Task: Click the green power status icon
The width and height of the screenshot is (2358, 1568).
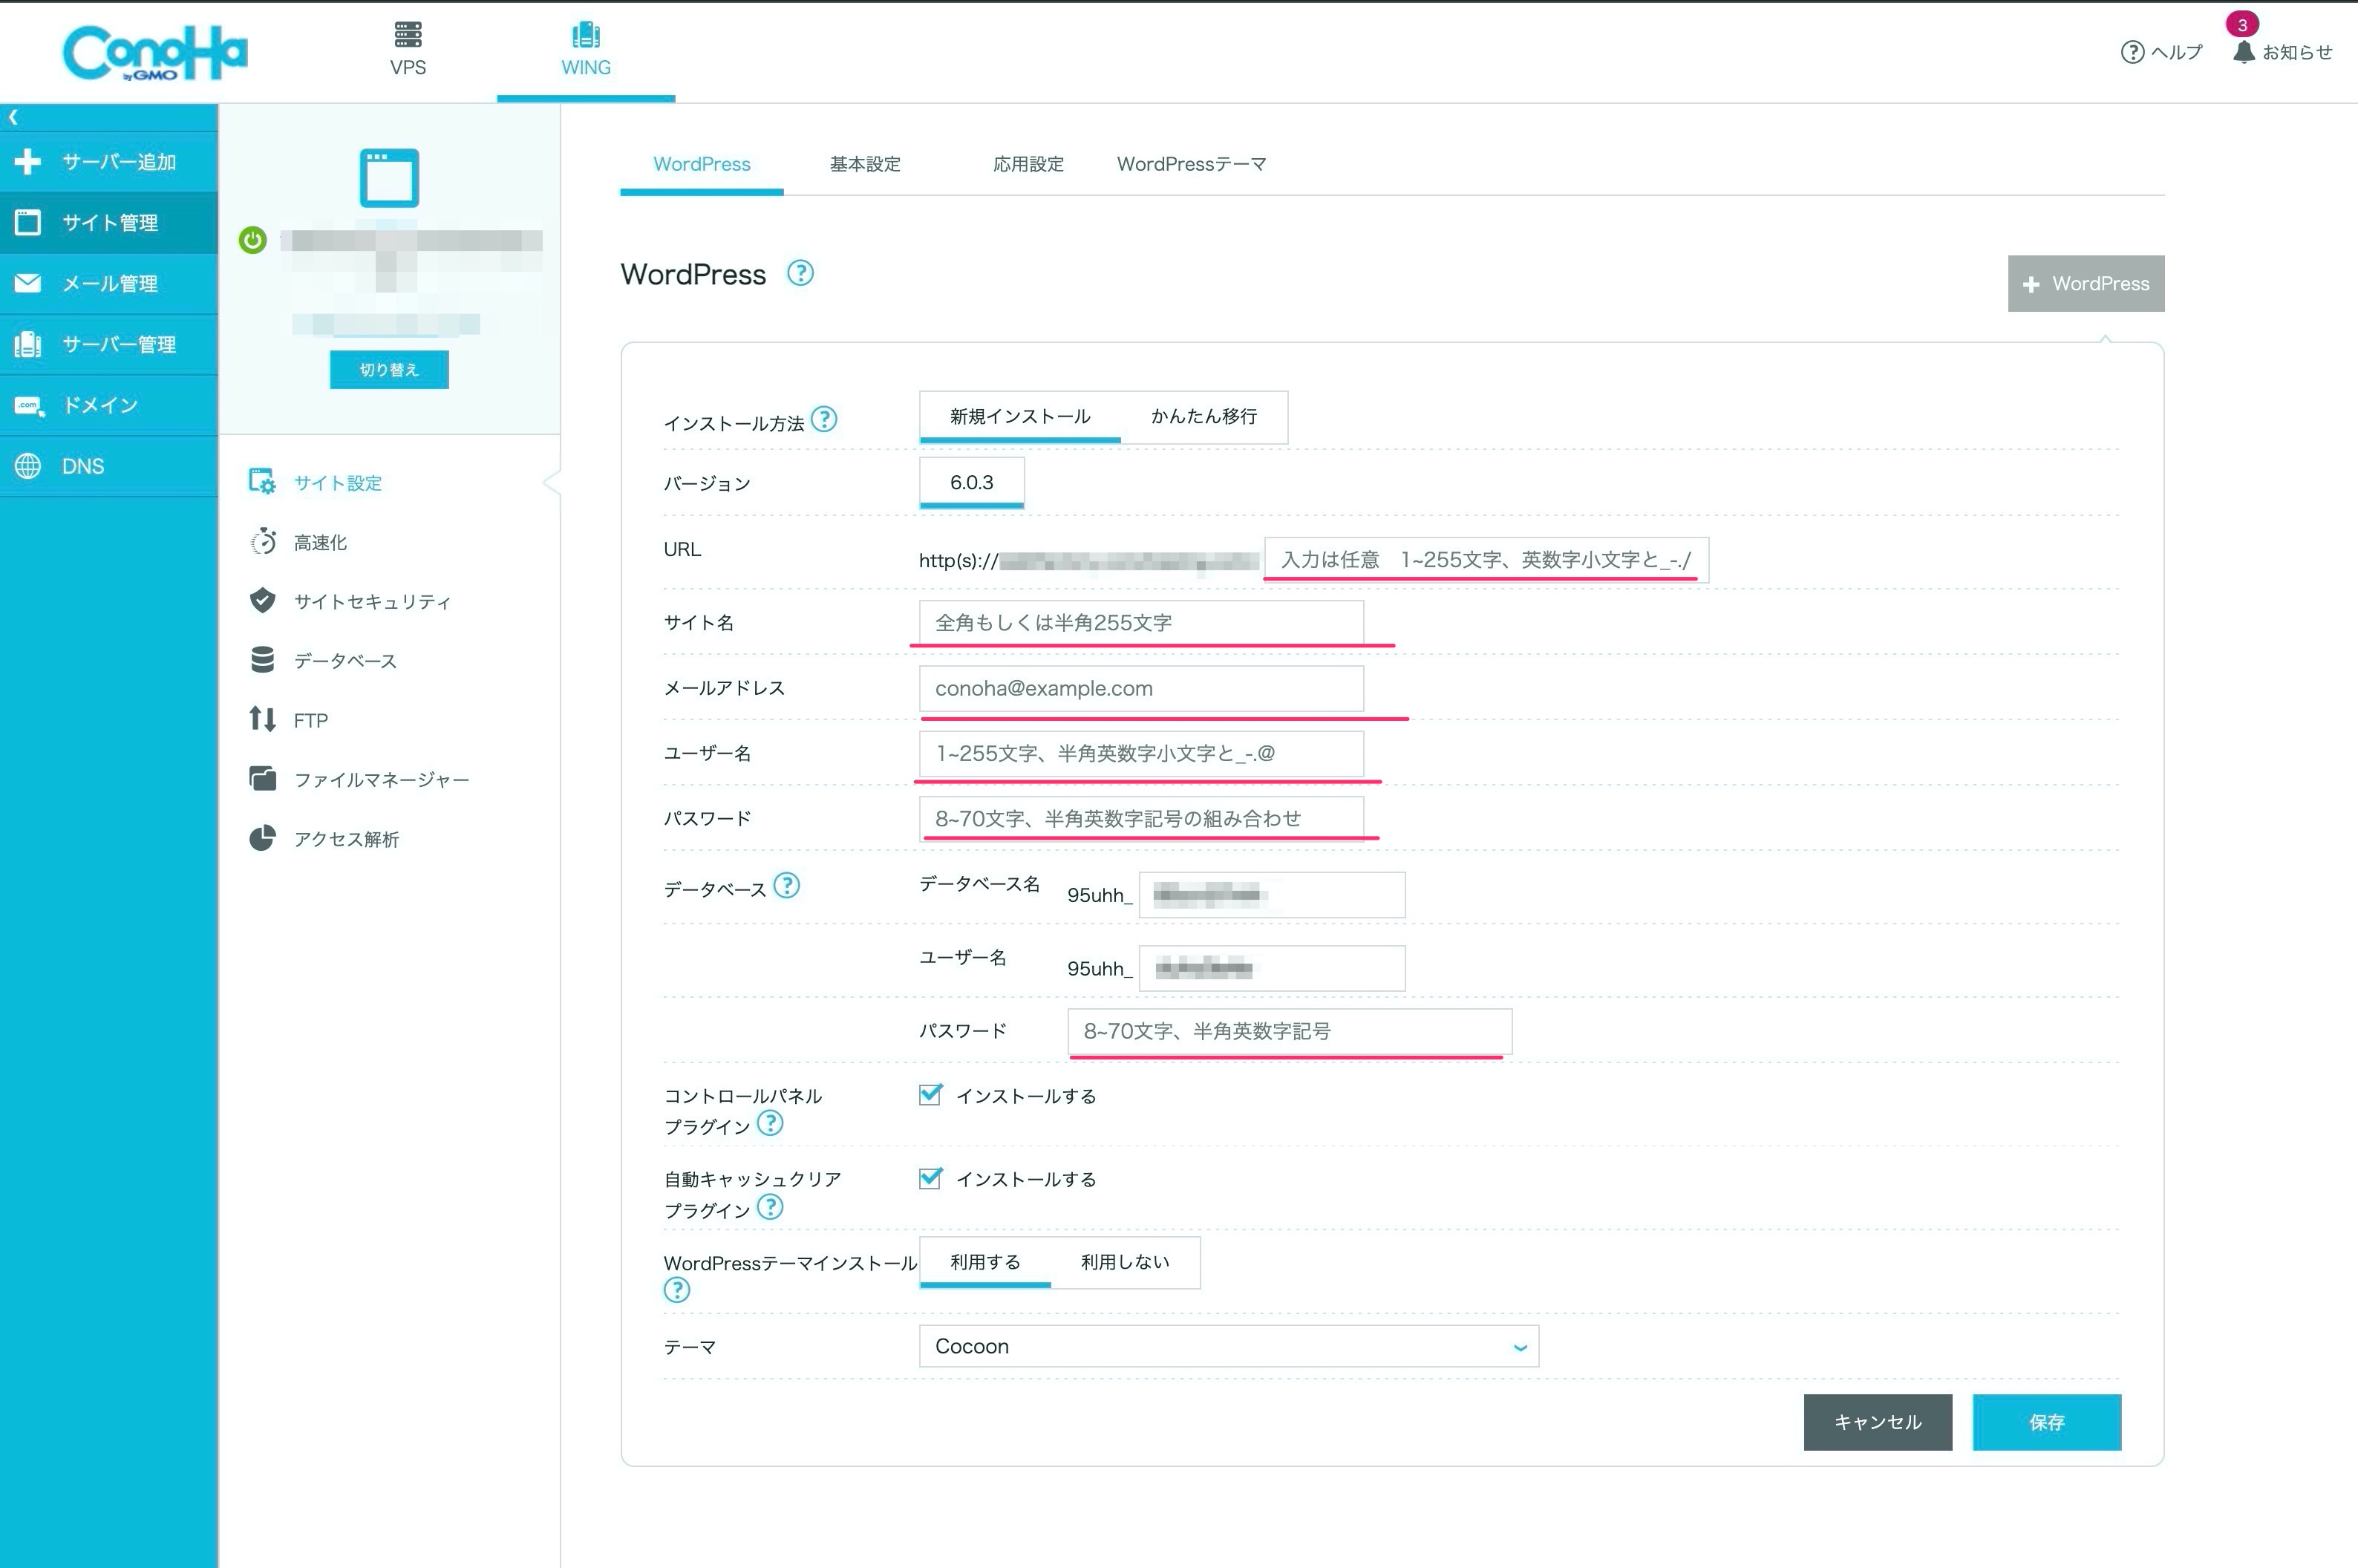Action: click(x=253, y=240)
